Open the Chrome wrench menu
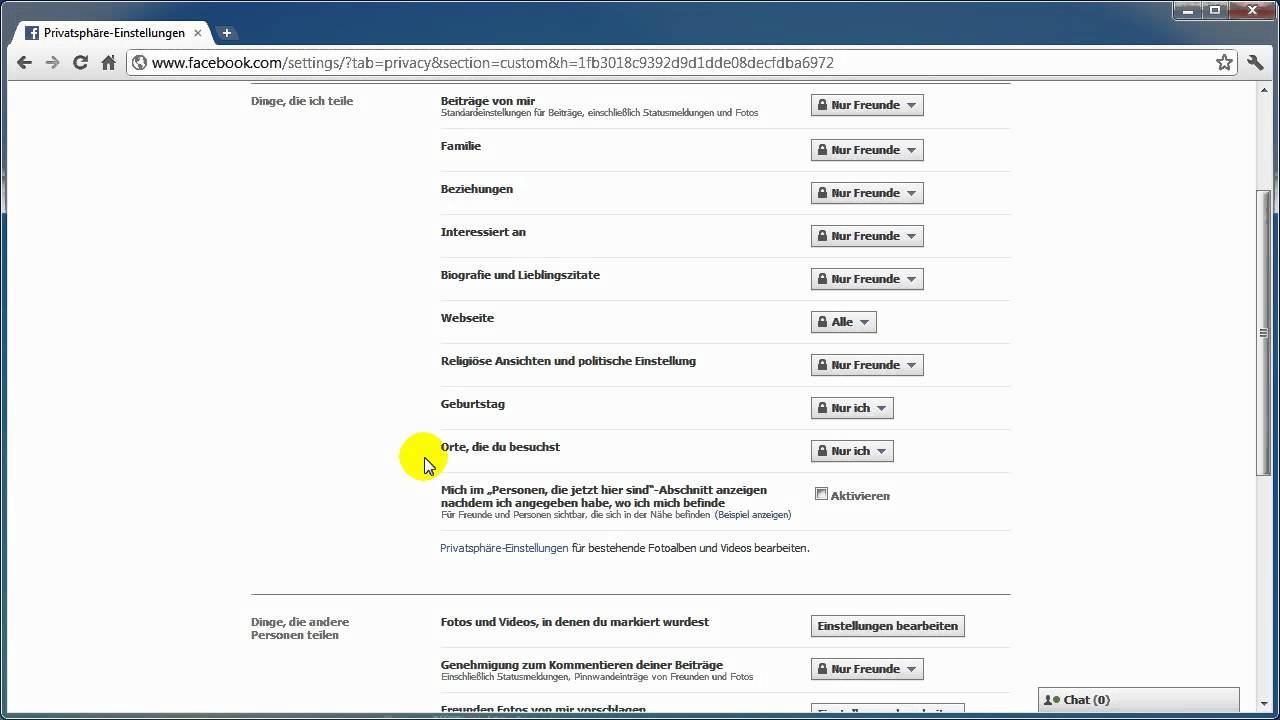Image resolution: width=1280 pixels, height=720 pixels. tap(1256, 62)
